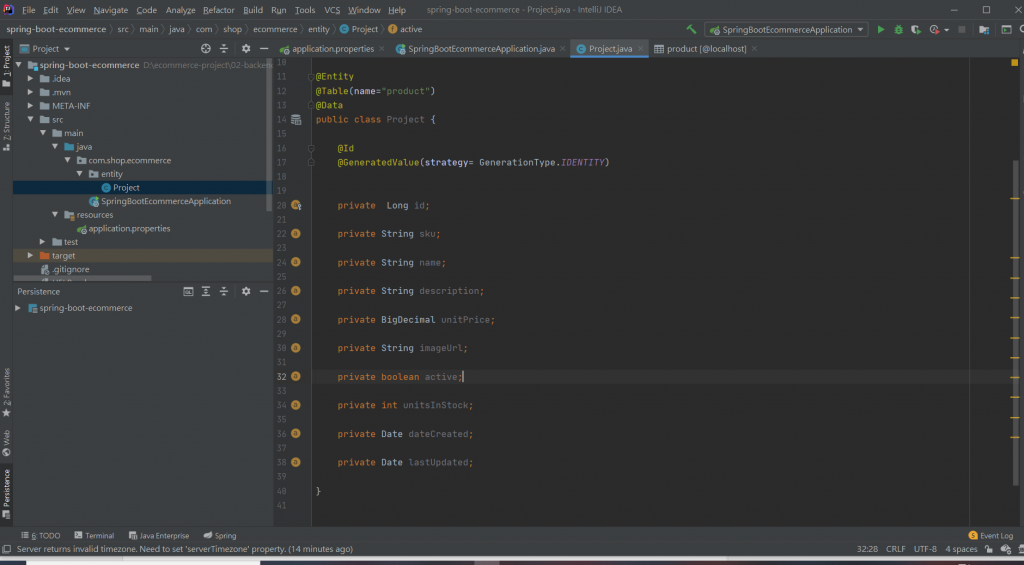This screenshot has width=1024, height=565.
Task: Click the gutter icon beside the id field
Action: [x=296, y=206]
